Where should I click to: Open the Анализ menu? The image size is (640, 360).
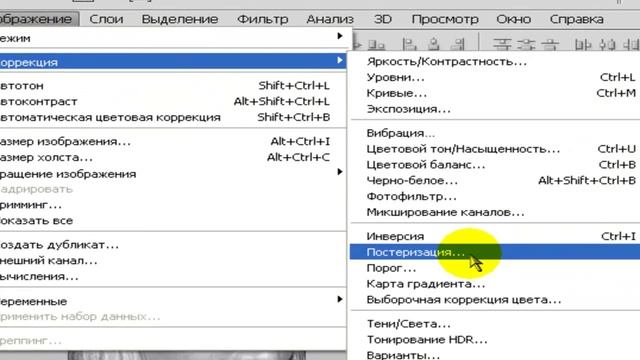(330, 19)
